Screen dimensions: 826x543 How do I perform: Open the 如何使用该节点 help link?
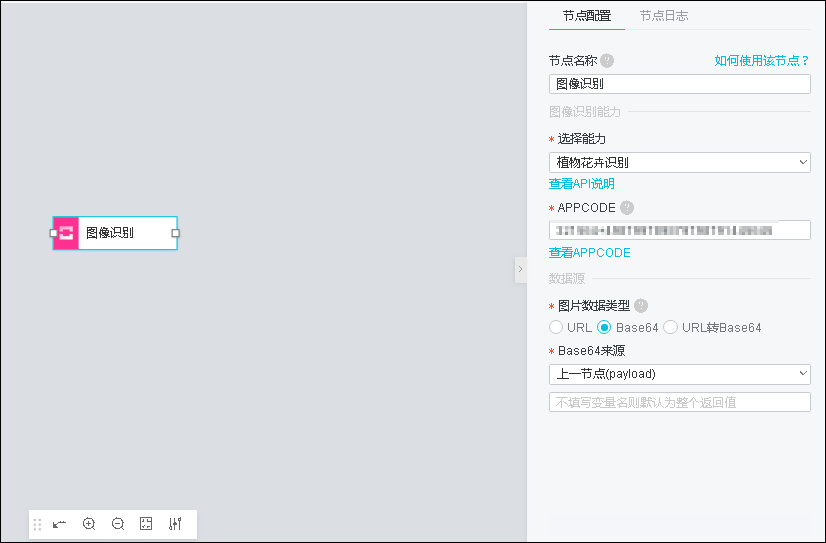(762, 61)
